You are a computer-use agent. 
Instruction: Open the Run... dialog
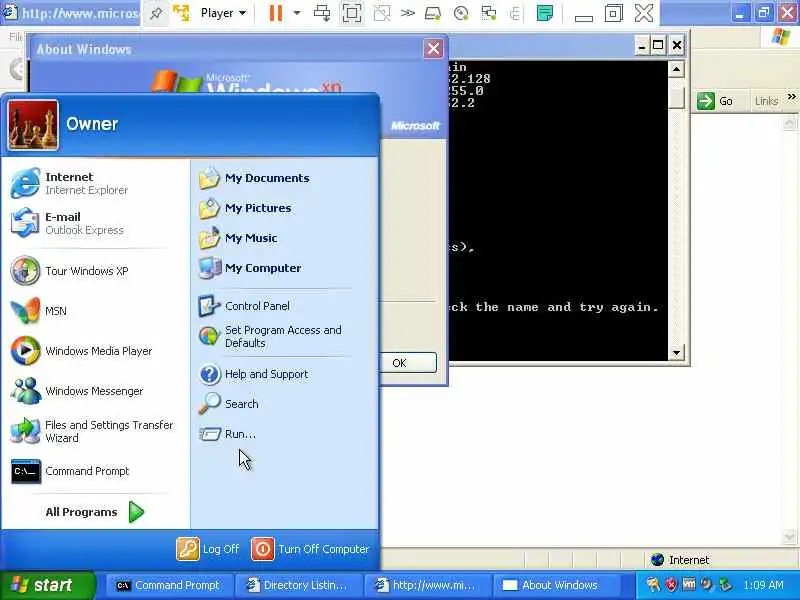coord(228,434)
